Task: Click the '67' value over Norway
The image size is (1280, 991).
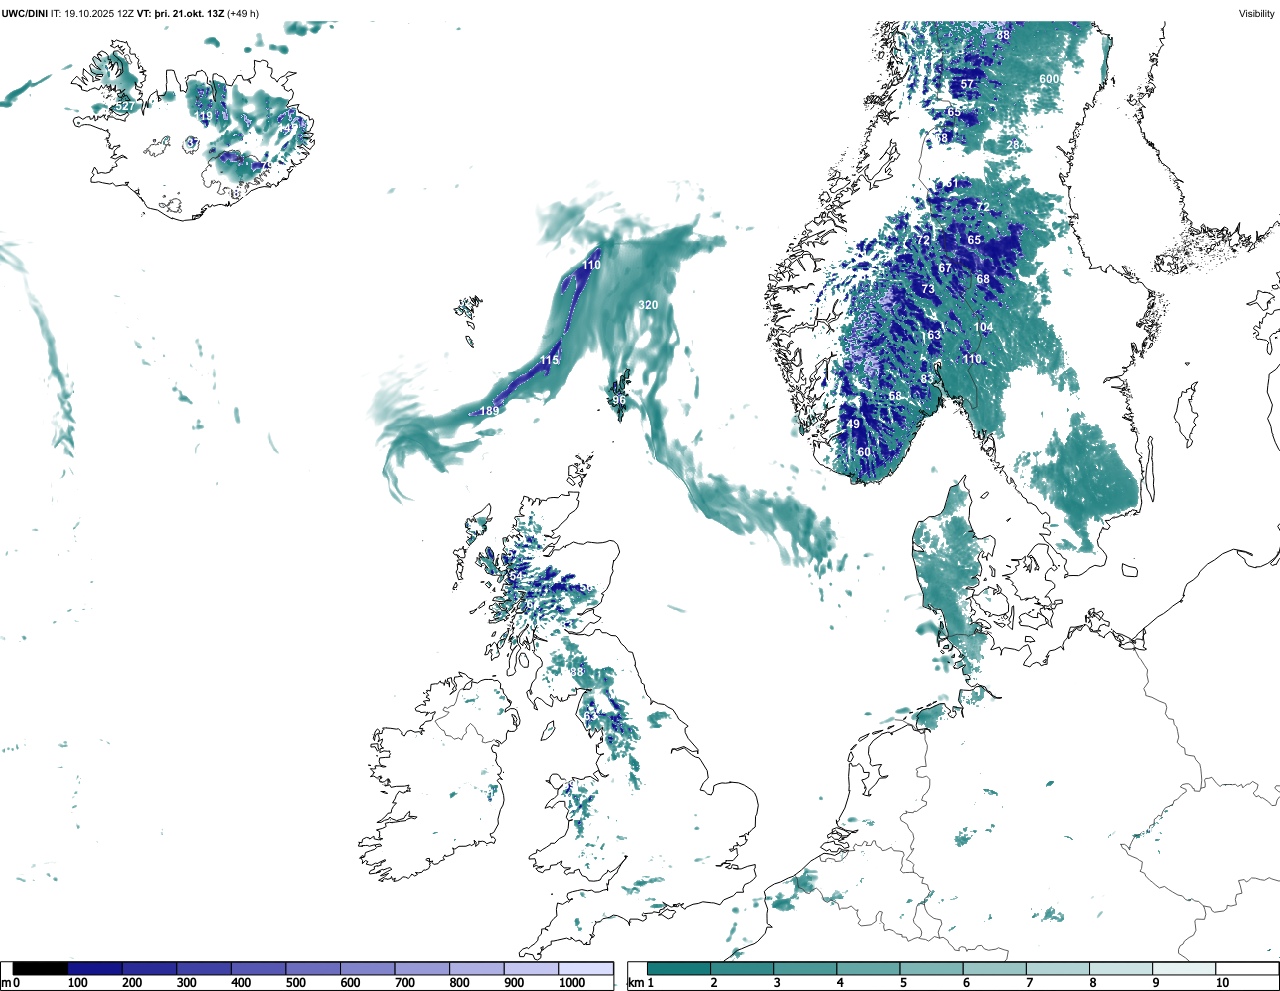Action: click(945, 268)
